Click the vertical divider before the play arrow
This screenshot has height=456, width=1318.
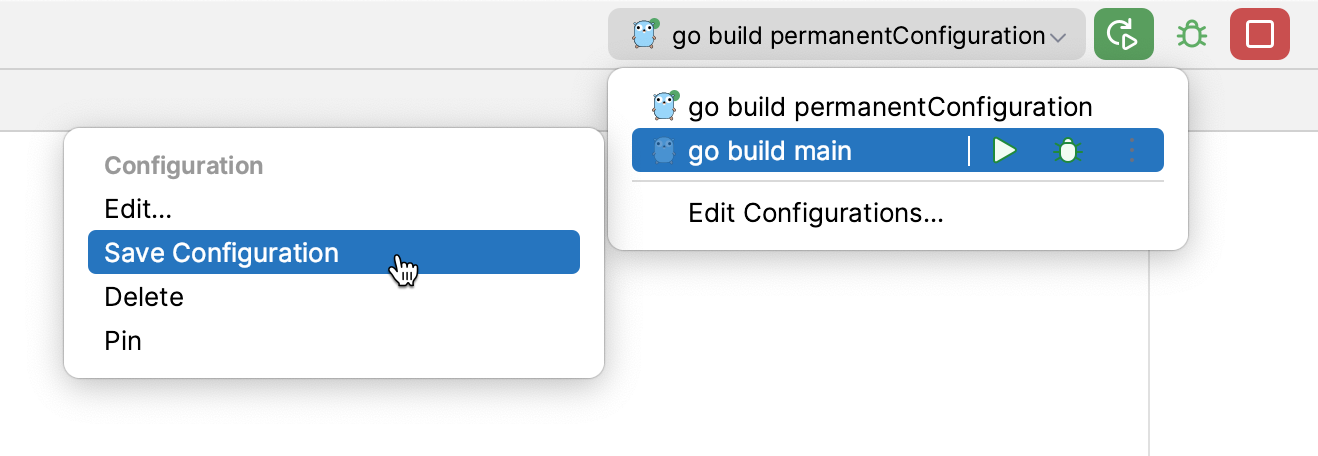coord(969,151)
